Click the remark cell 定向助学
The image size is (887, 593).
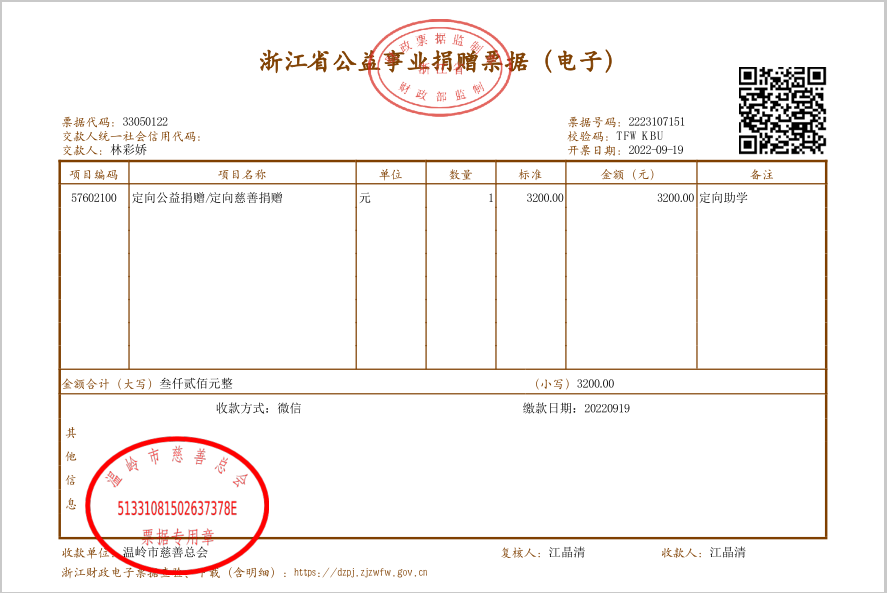pos(724,198)
